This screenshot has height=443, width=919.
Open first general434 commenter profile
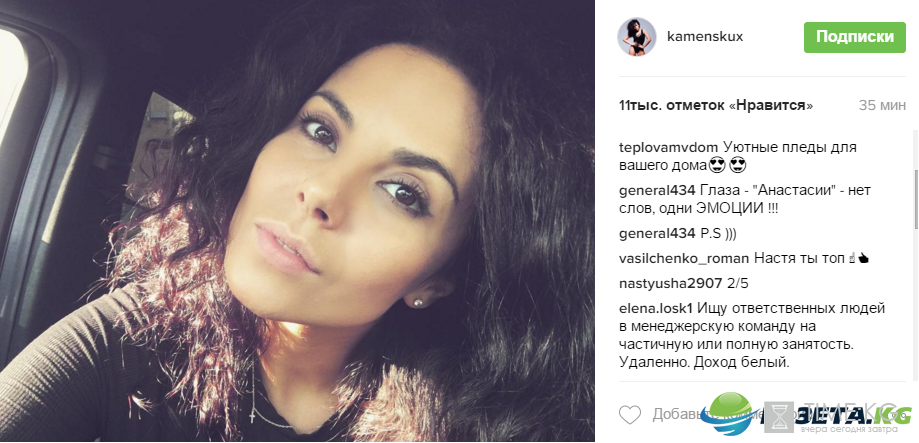pos(657,191)
